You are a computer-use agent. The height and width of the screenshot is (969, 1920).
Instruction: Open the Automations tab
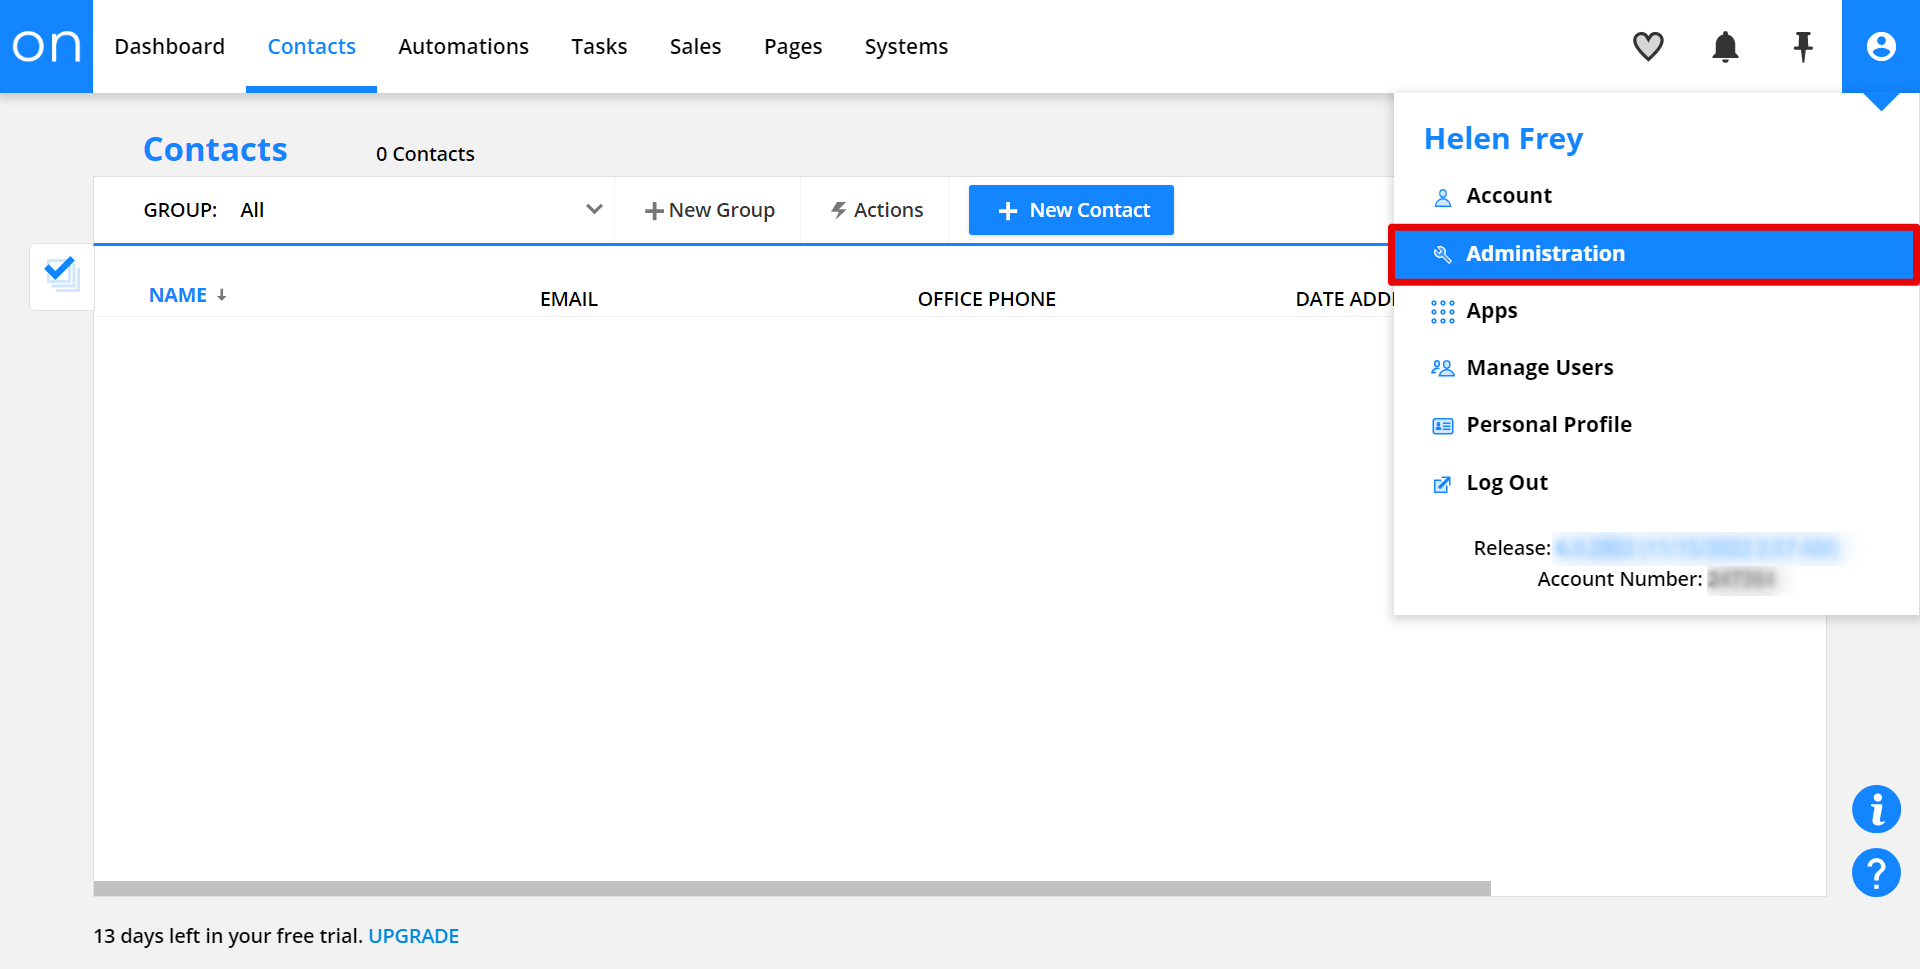point(463,46)
